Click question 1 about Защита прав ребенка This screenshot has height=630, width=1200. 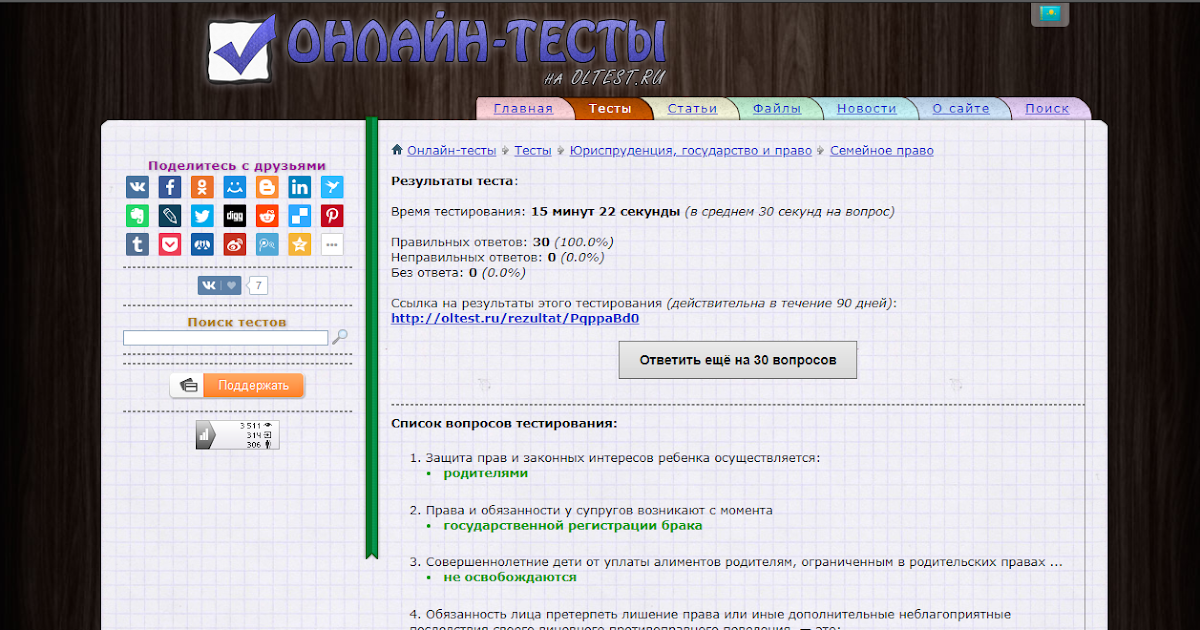[x=623, y=458]
